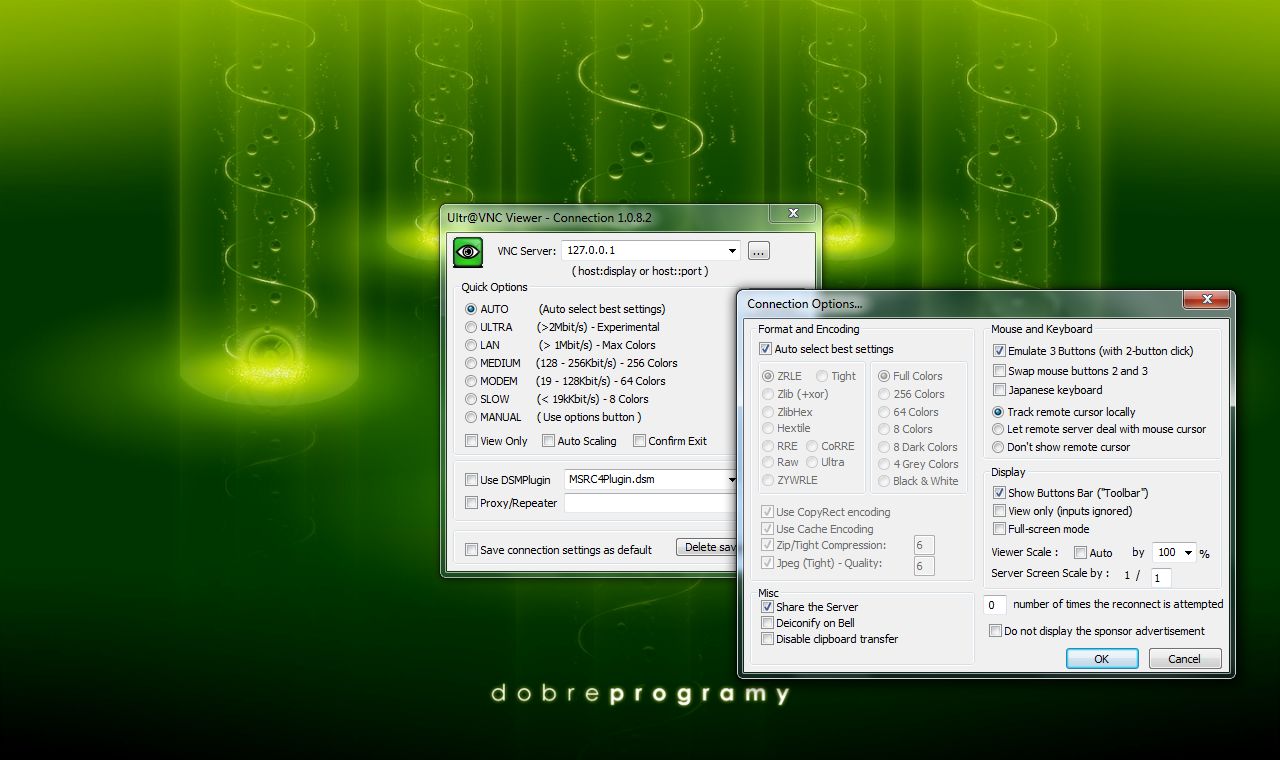Select the ULTRA quick option
Viewport: 1280px width, 760px height.
pos(471,327)
